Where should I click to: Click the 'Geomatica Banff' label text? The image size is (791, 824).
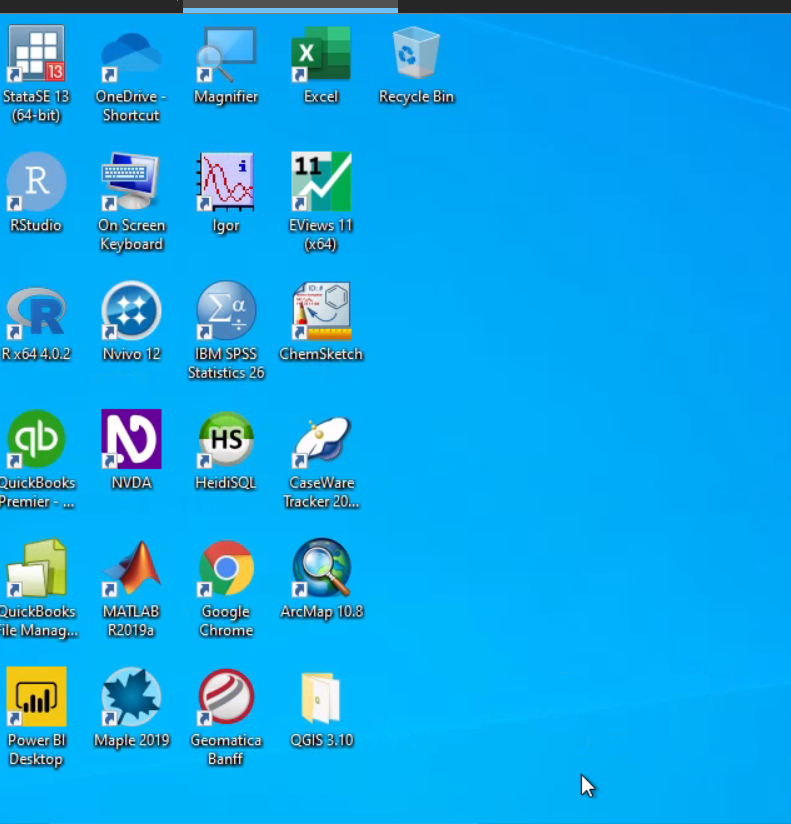[x=226, y=749]
